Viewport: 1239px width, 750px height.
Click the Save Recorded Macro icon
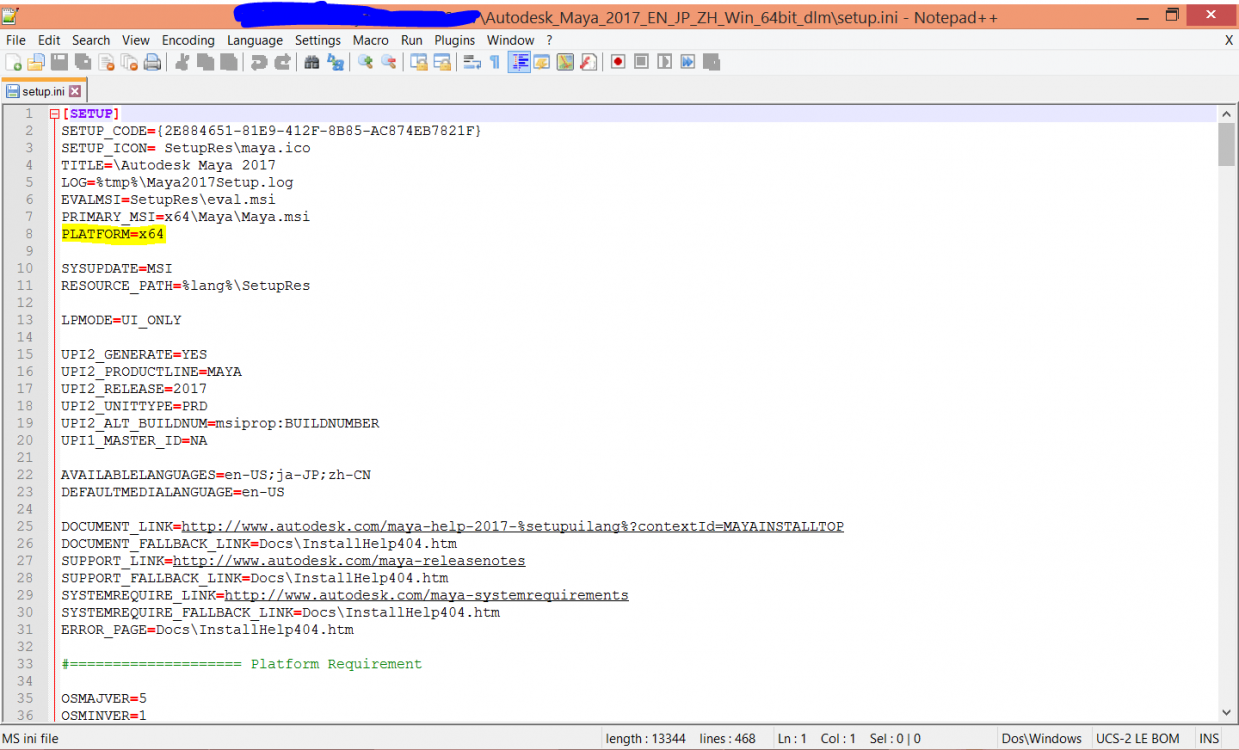711,62
